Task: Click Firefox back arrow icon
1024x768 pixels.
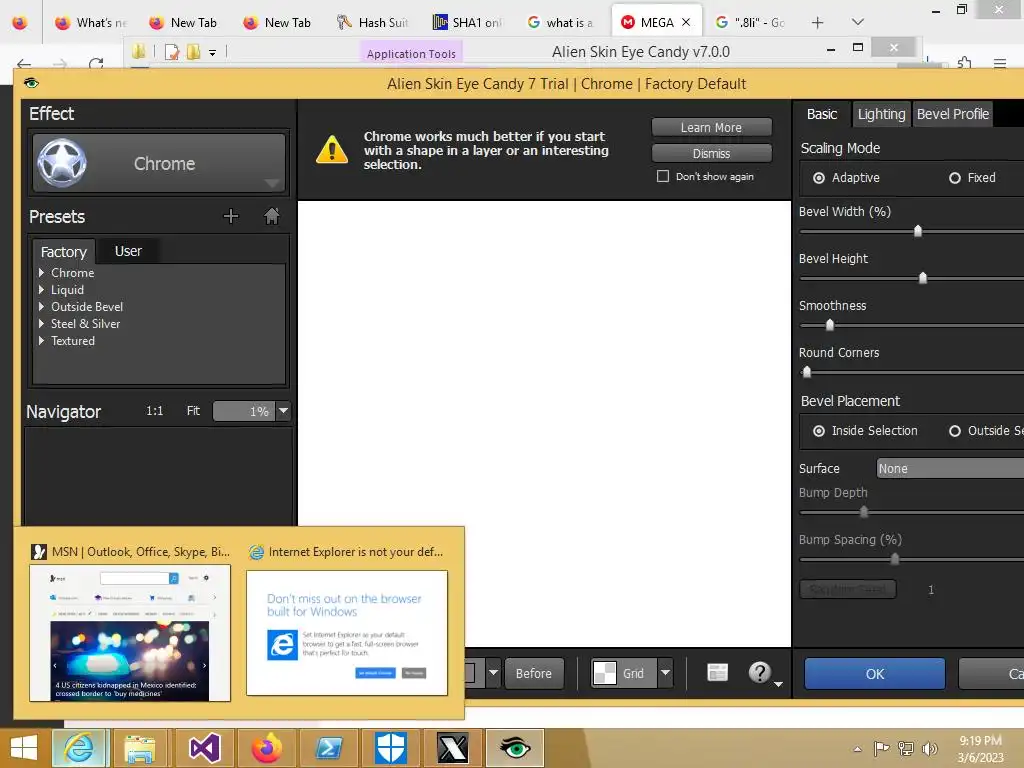Action: point(24,63)
